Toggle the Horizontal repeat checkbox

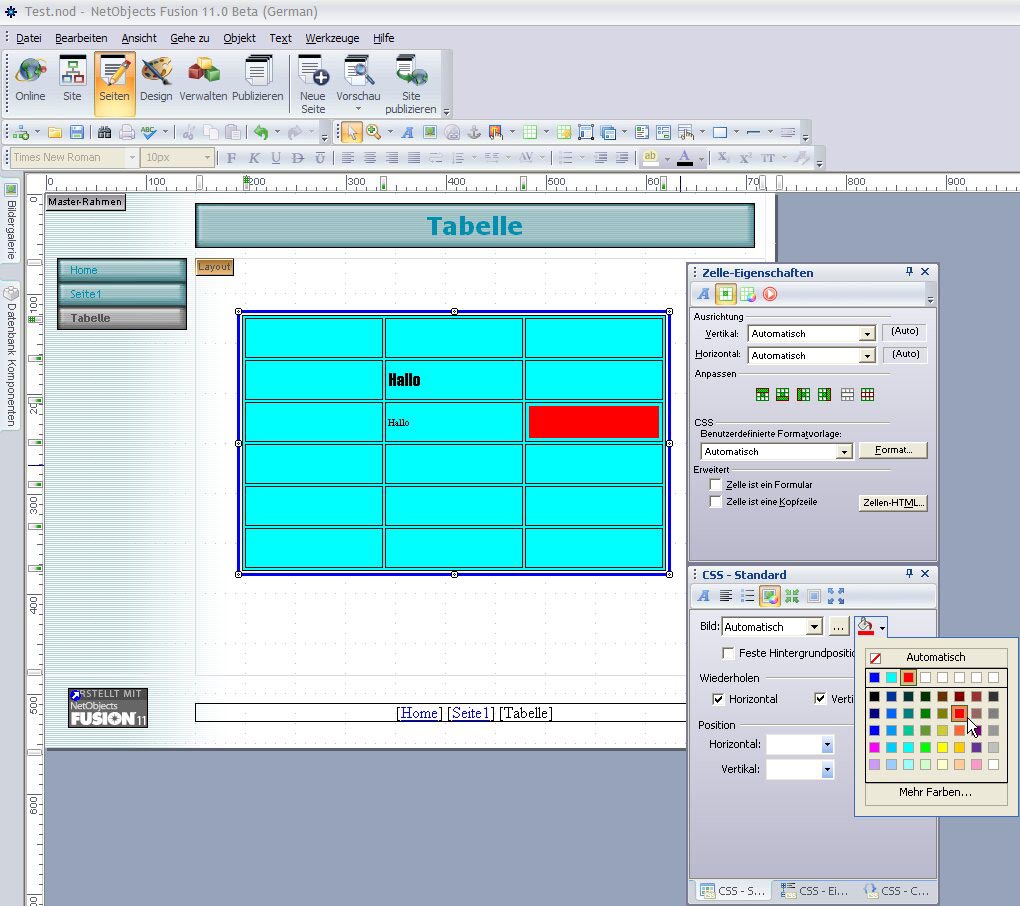point(718,699)
